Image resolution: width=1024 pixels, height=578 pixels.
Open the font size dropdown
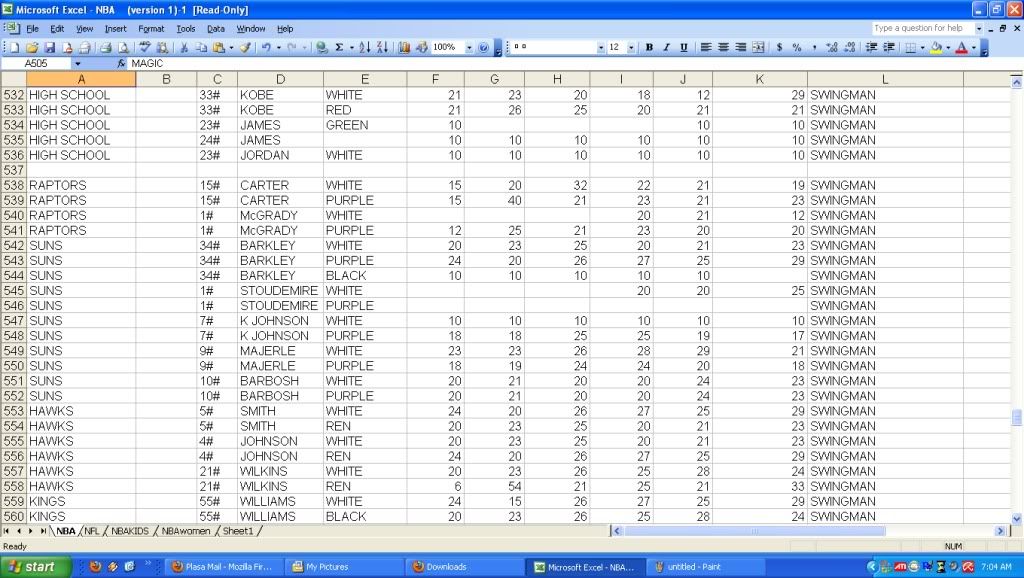(x=631, y=48)
